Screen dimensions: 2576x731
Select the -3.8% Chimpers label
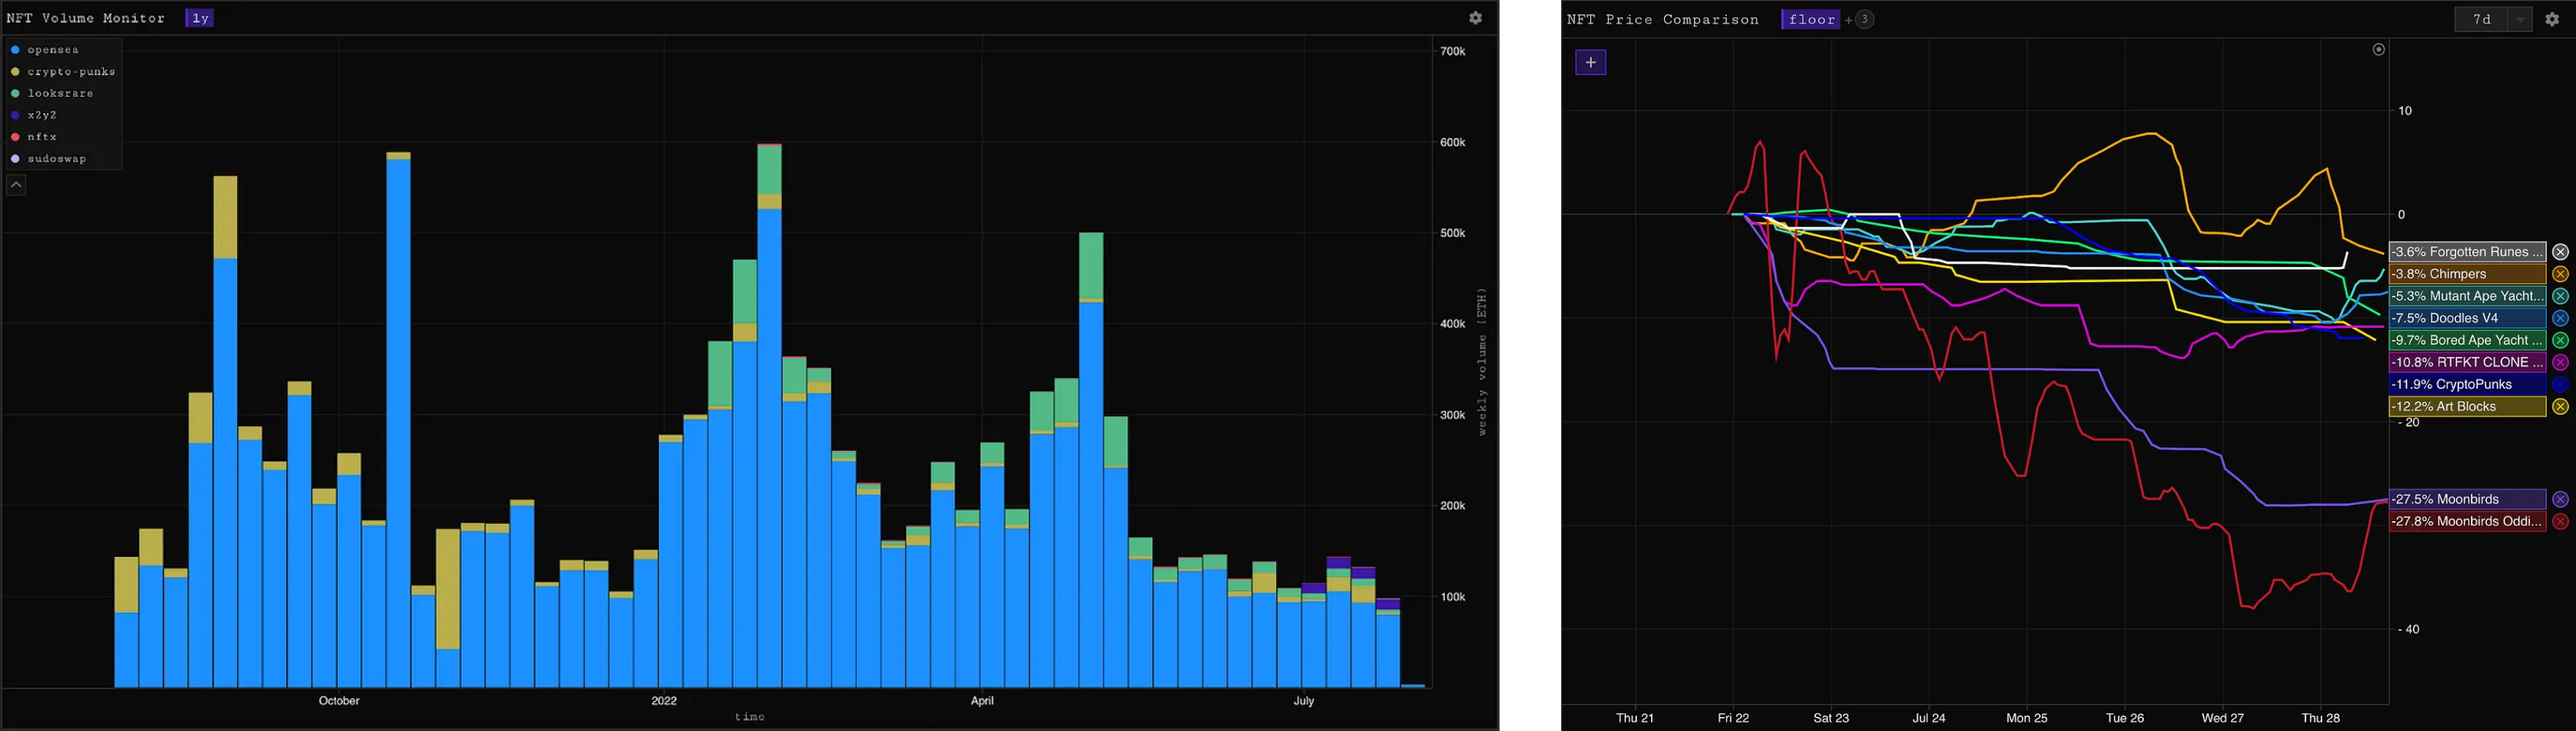point(2467,274)
